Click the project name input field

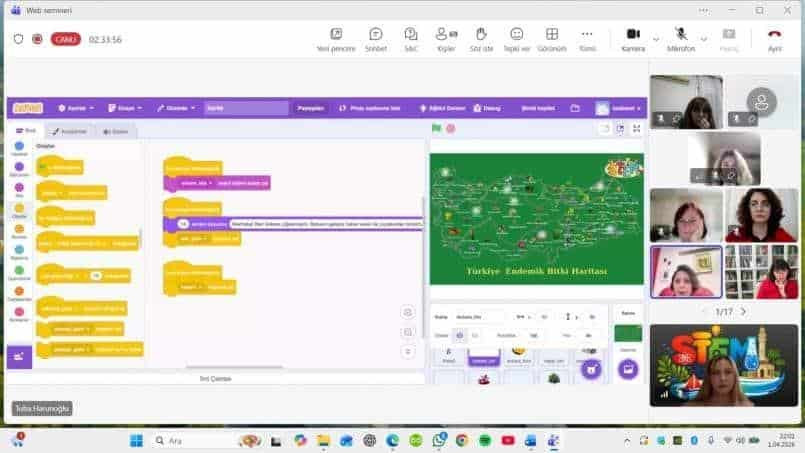point(246,108)
